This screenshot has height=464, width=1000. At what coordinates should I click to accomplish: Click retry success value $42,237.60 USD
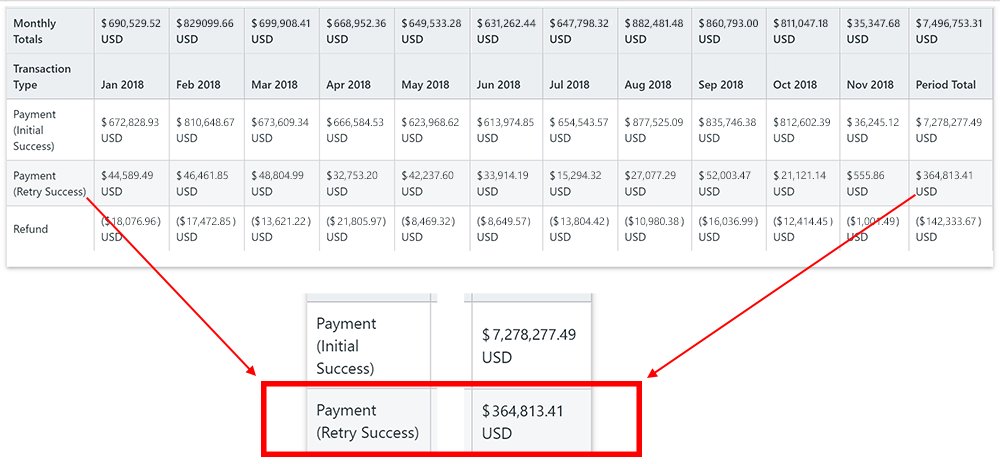click(427, 184)
